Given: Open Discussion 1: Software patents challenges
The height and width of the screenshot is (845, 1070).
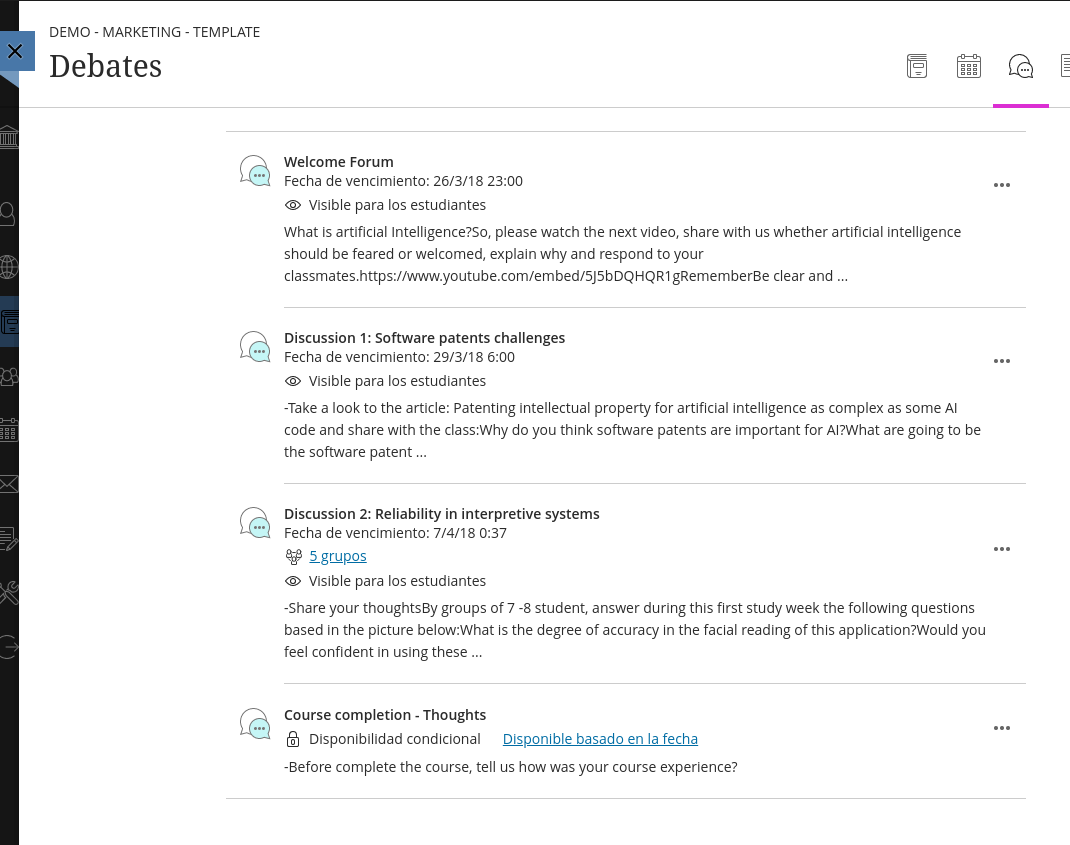Looking at the screenshot, I should pyautogui.click(x=424, y=338).
